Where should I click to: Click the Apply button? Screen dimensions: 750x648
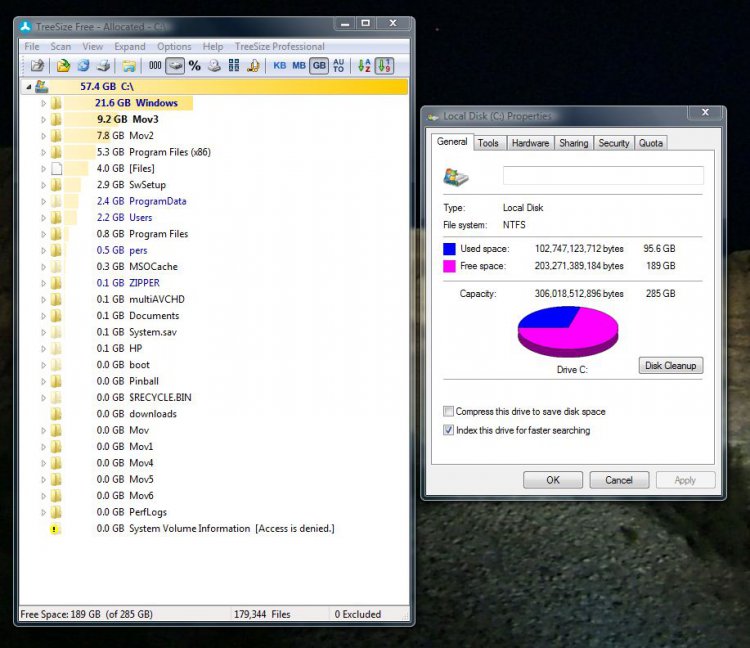tap(685, 480)
